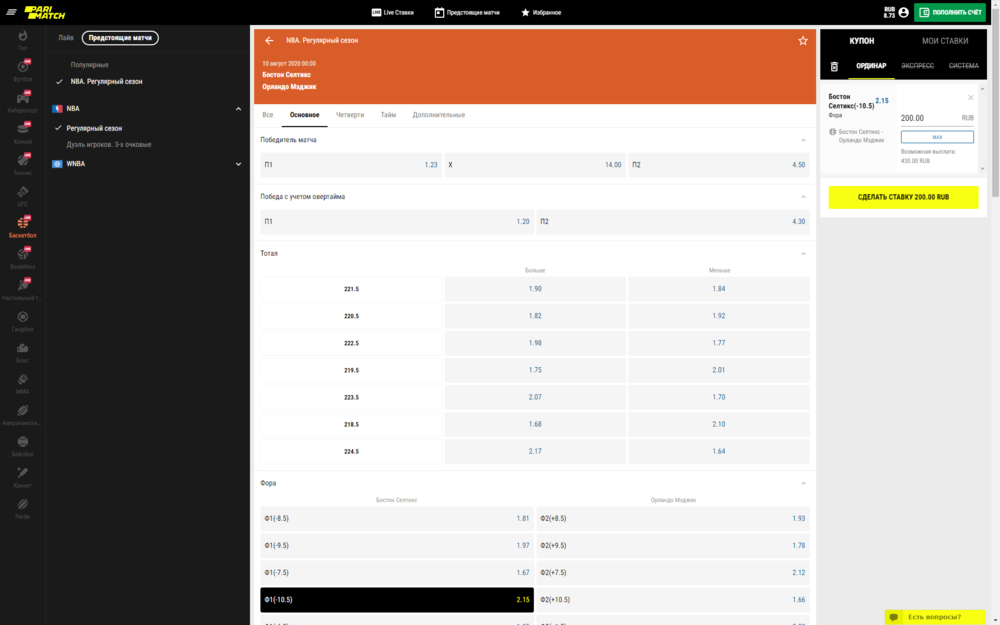Collapse the Победитель матча market

click(x=804, y=140)
